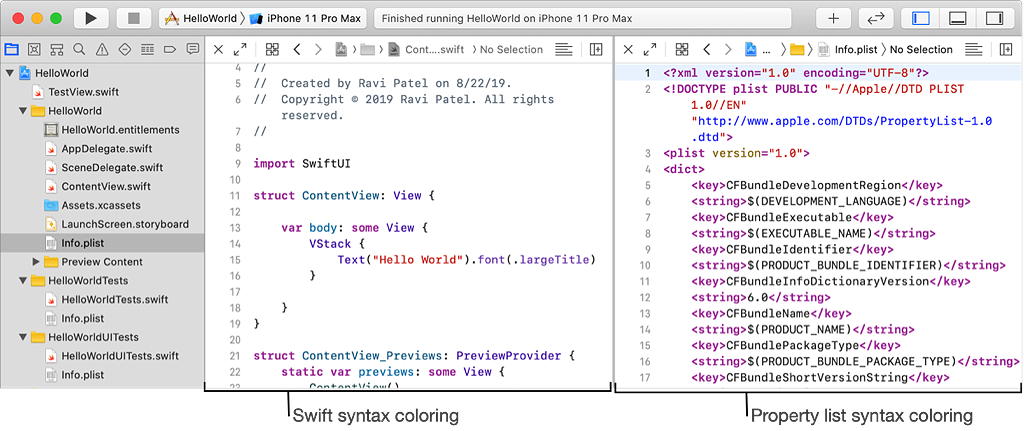The height and width of the screenshot is (431, 1024).
Task: Click line number 15 in Swift gutter
Action: click(236, 260)
